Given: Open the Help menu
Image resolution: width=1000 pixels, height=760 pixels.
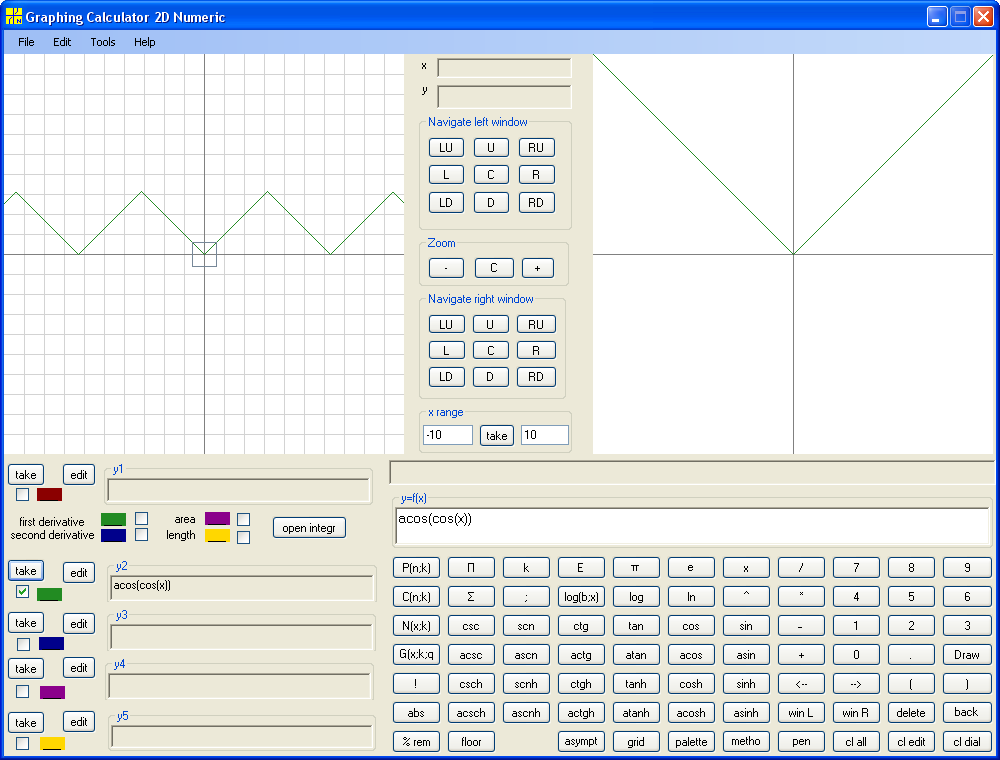Looking at the screenshot, I should pos(145,42).
